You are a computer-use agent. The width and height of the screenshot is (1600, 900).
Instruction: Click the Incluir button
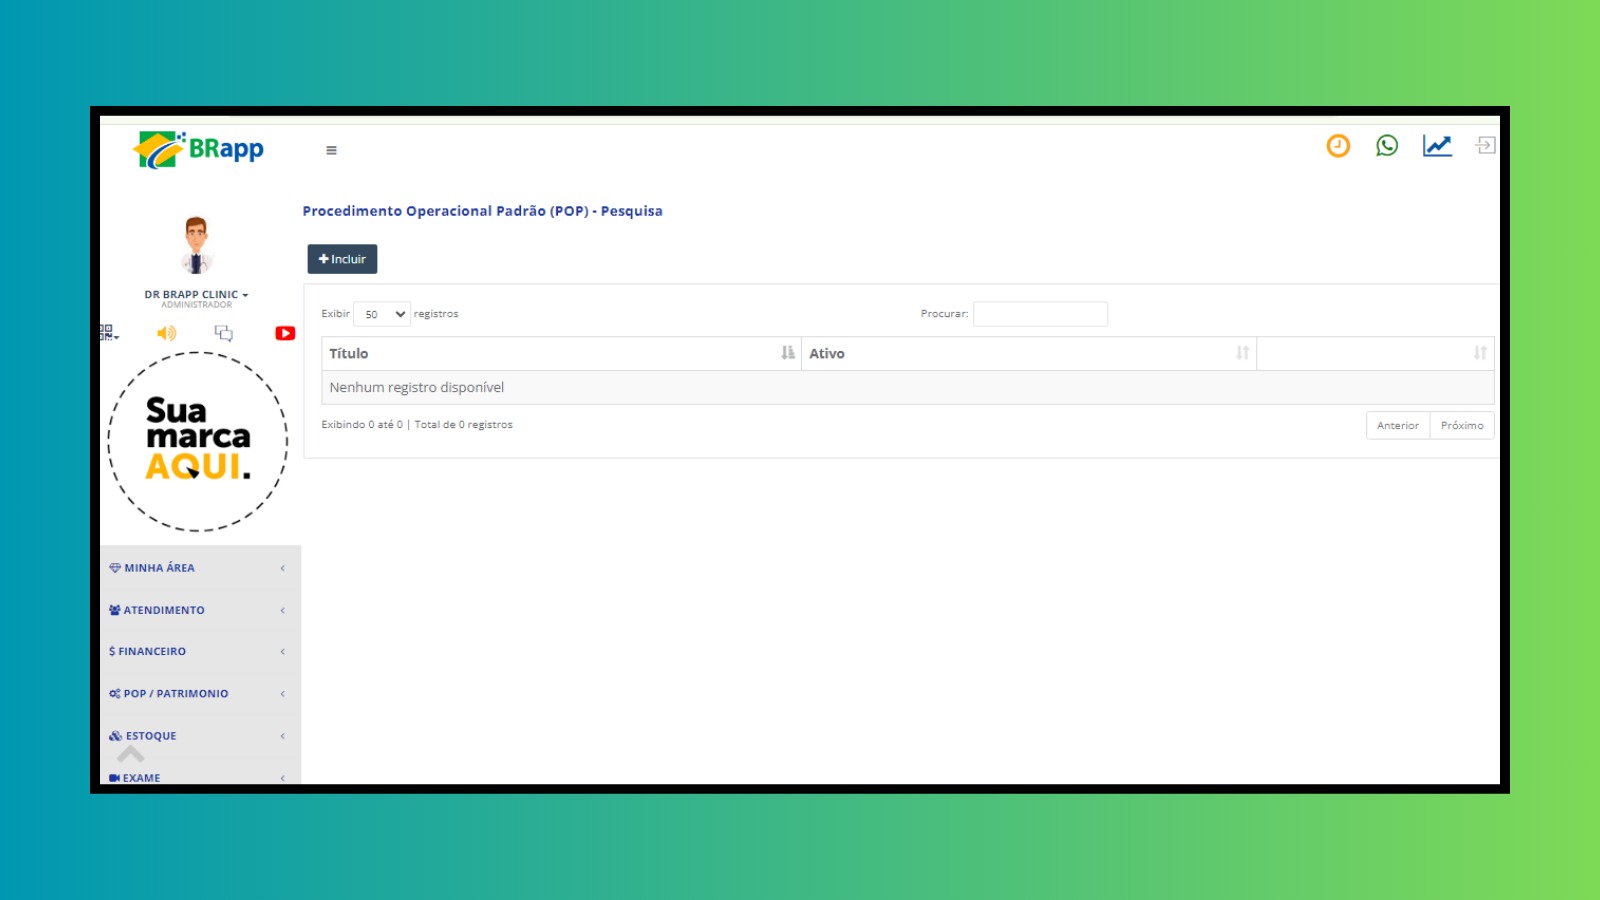342,259
